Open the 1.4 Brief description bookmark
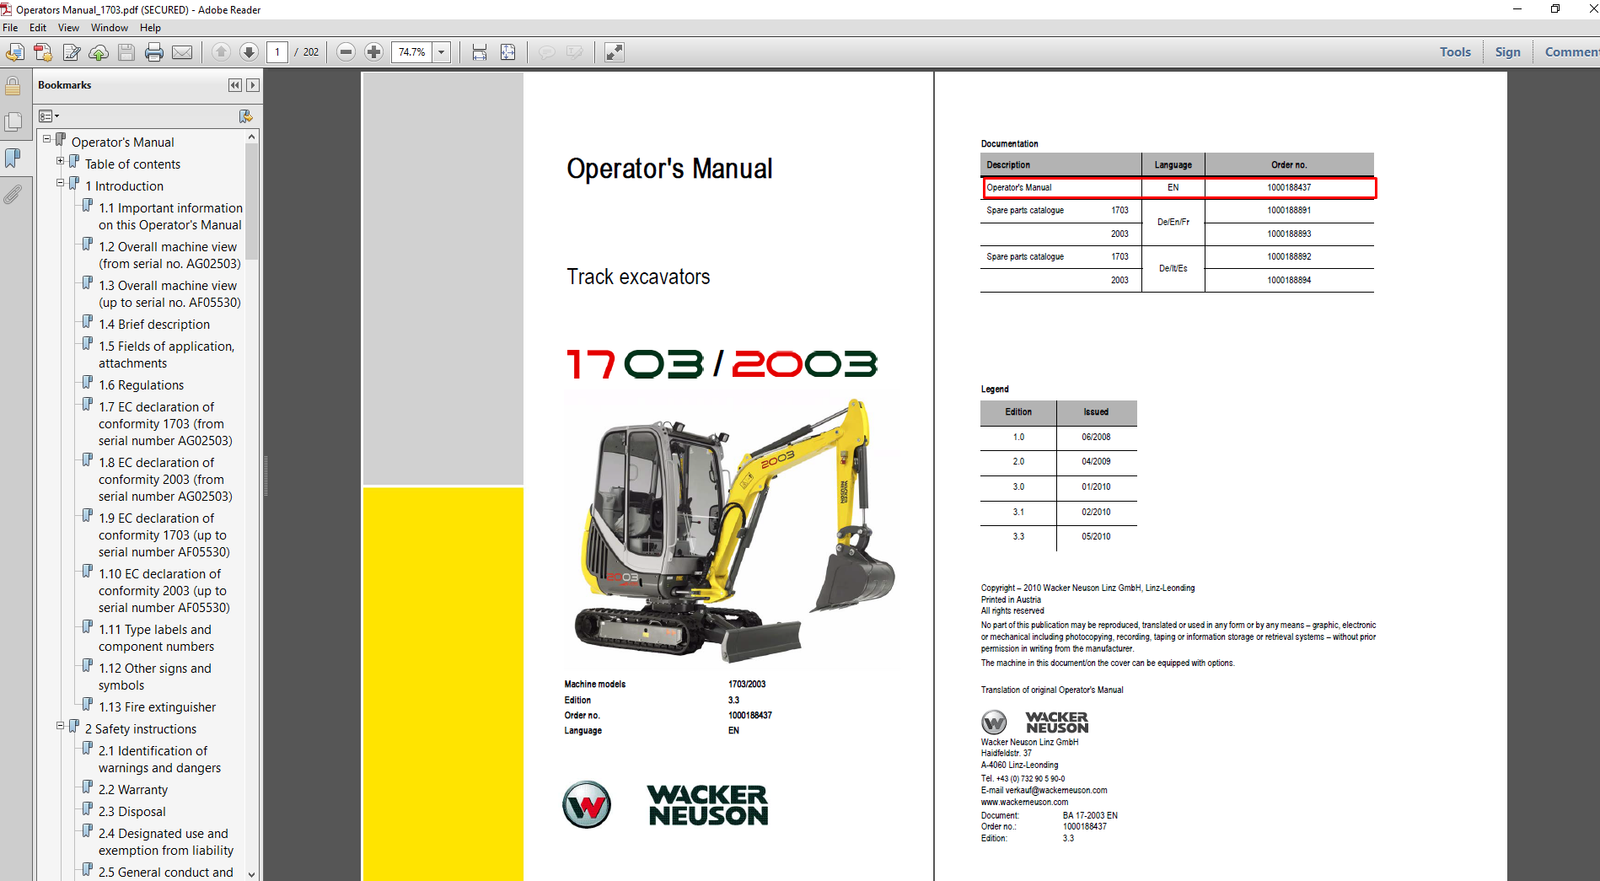The height and width of the screenshot is (881, 1600). [154, 324]
